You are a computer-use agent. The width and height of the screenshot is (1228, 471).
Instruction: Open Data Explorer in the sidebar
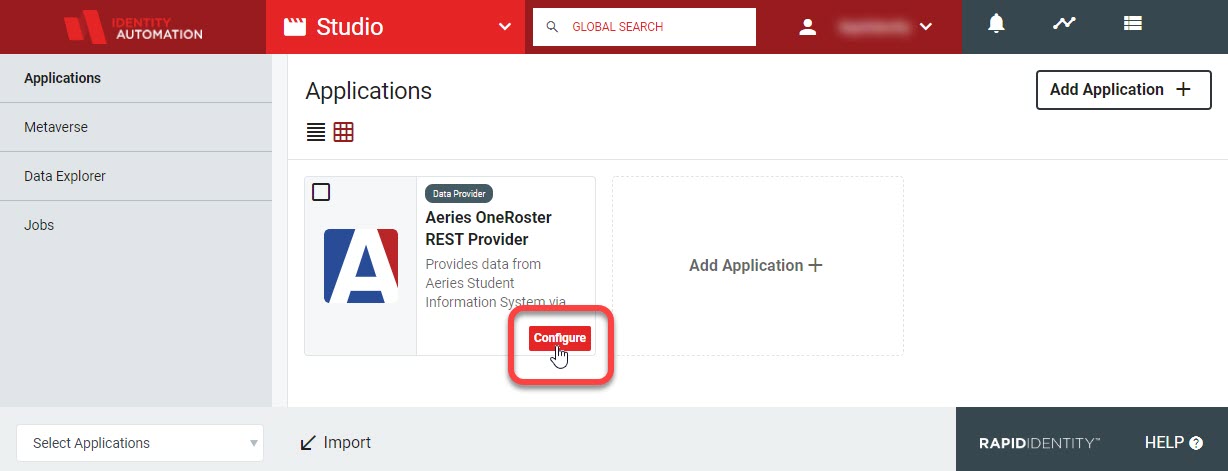[136, 176]
